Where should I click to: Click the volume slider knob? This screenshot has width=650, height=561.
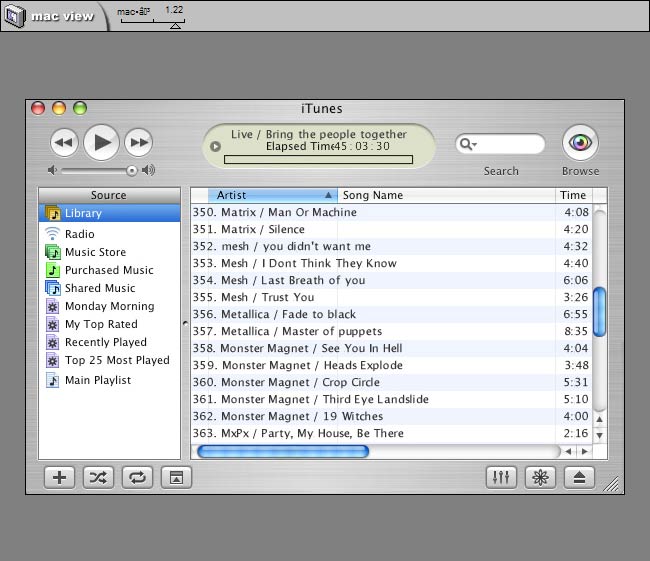coord(132,170)
